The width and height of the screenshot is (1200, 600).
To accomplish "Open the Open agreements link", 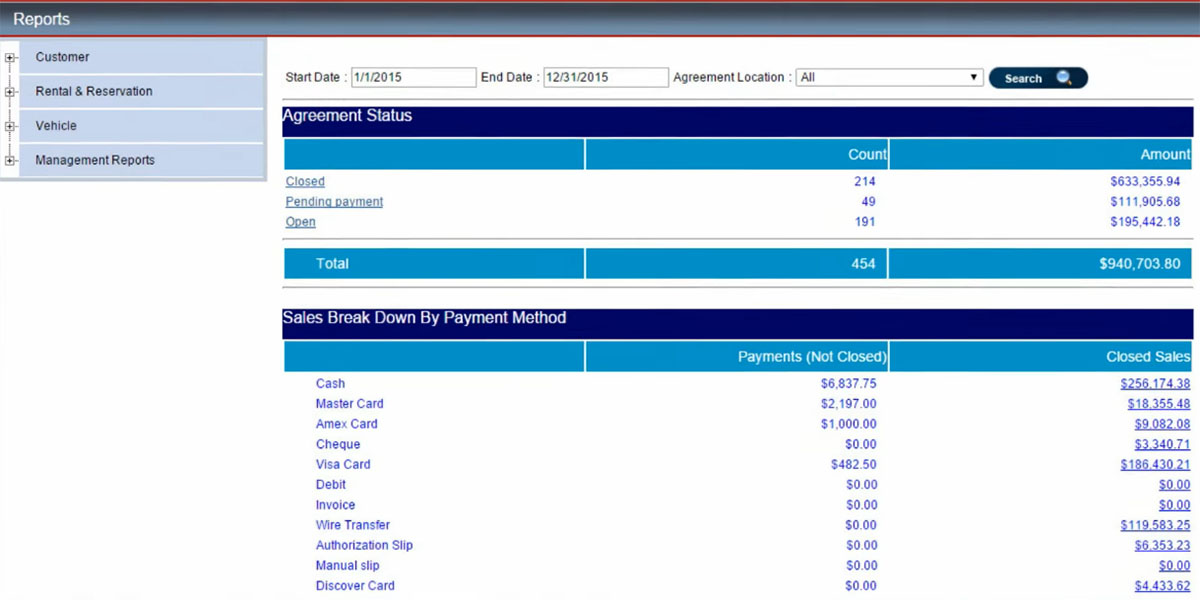I will point(300,222).
